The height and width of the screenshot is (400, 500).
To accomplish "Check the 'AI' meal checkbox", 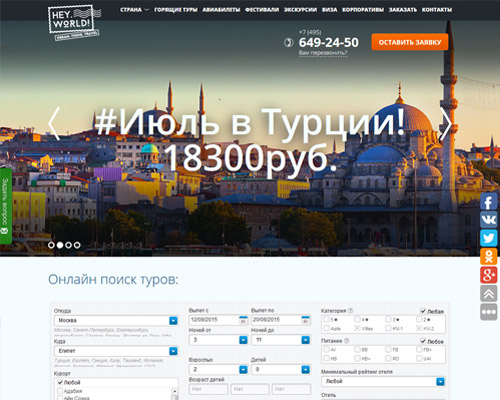I will [326, 349].
